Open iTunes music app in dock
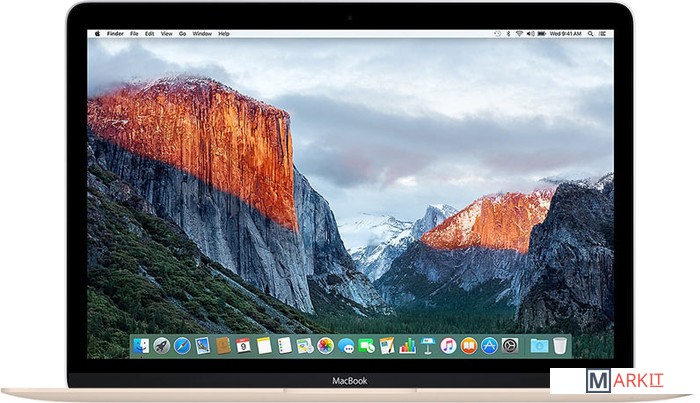 pos(448,345)
